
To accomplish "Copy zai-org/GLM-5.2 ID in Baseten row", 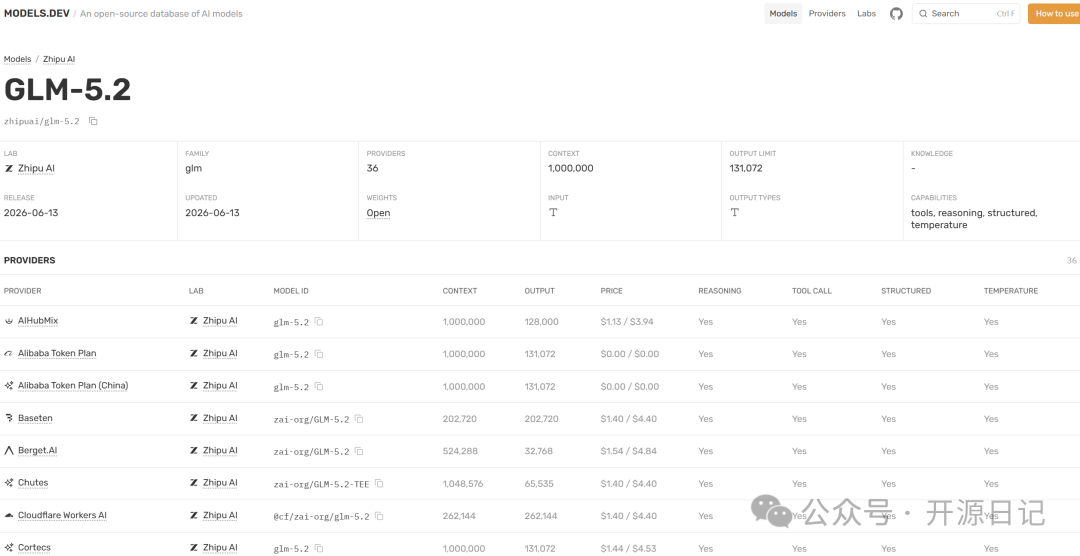I will (359, 419).
